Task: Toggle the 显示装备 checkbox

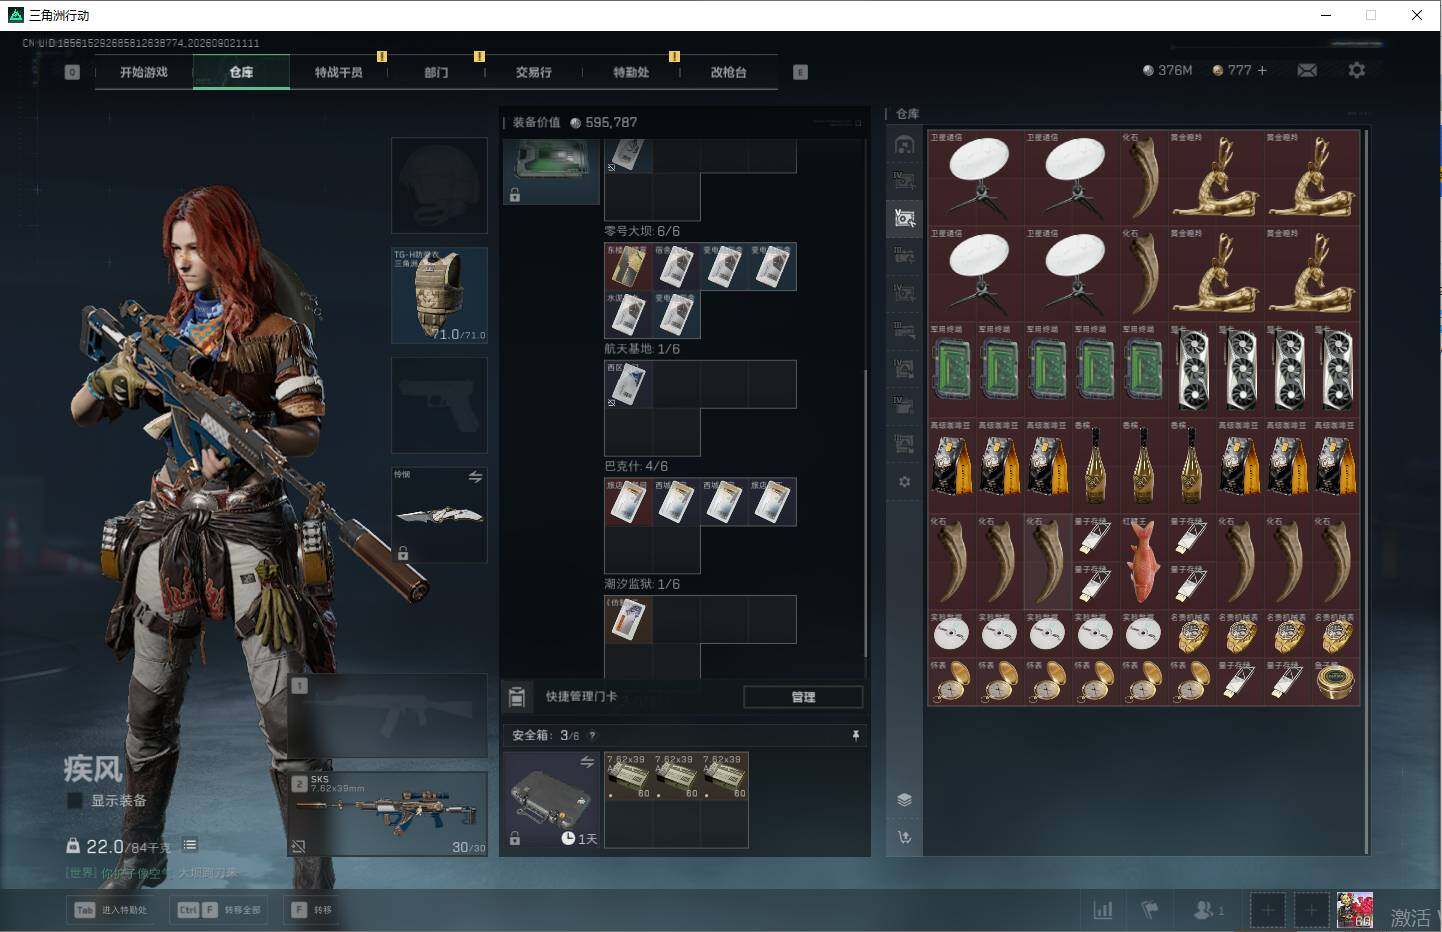Action: point(74,800)
